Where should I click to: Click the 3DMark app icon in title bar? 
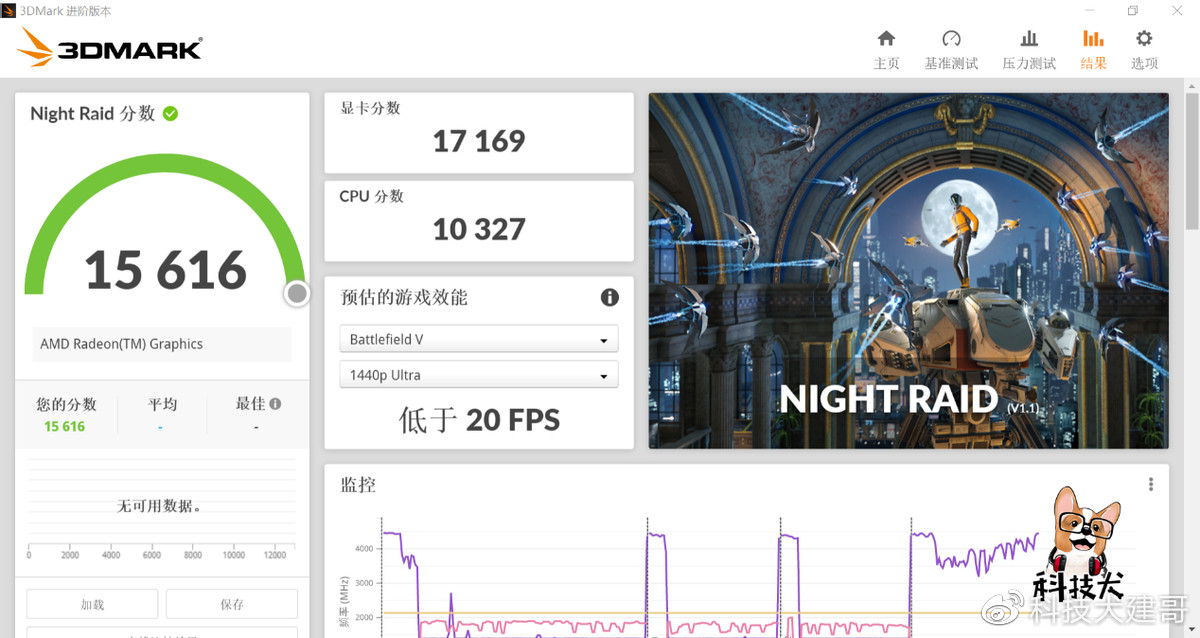(10, 11)
